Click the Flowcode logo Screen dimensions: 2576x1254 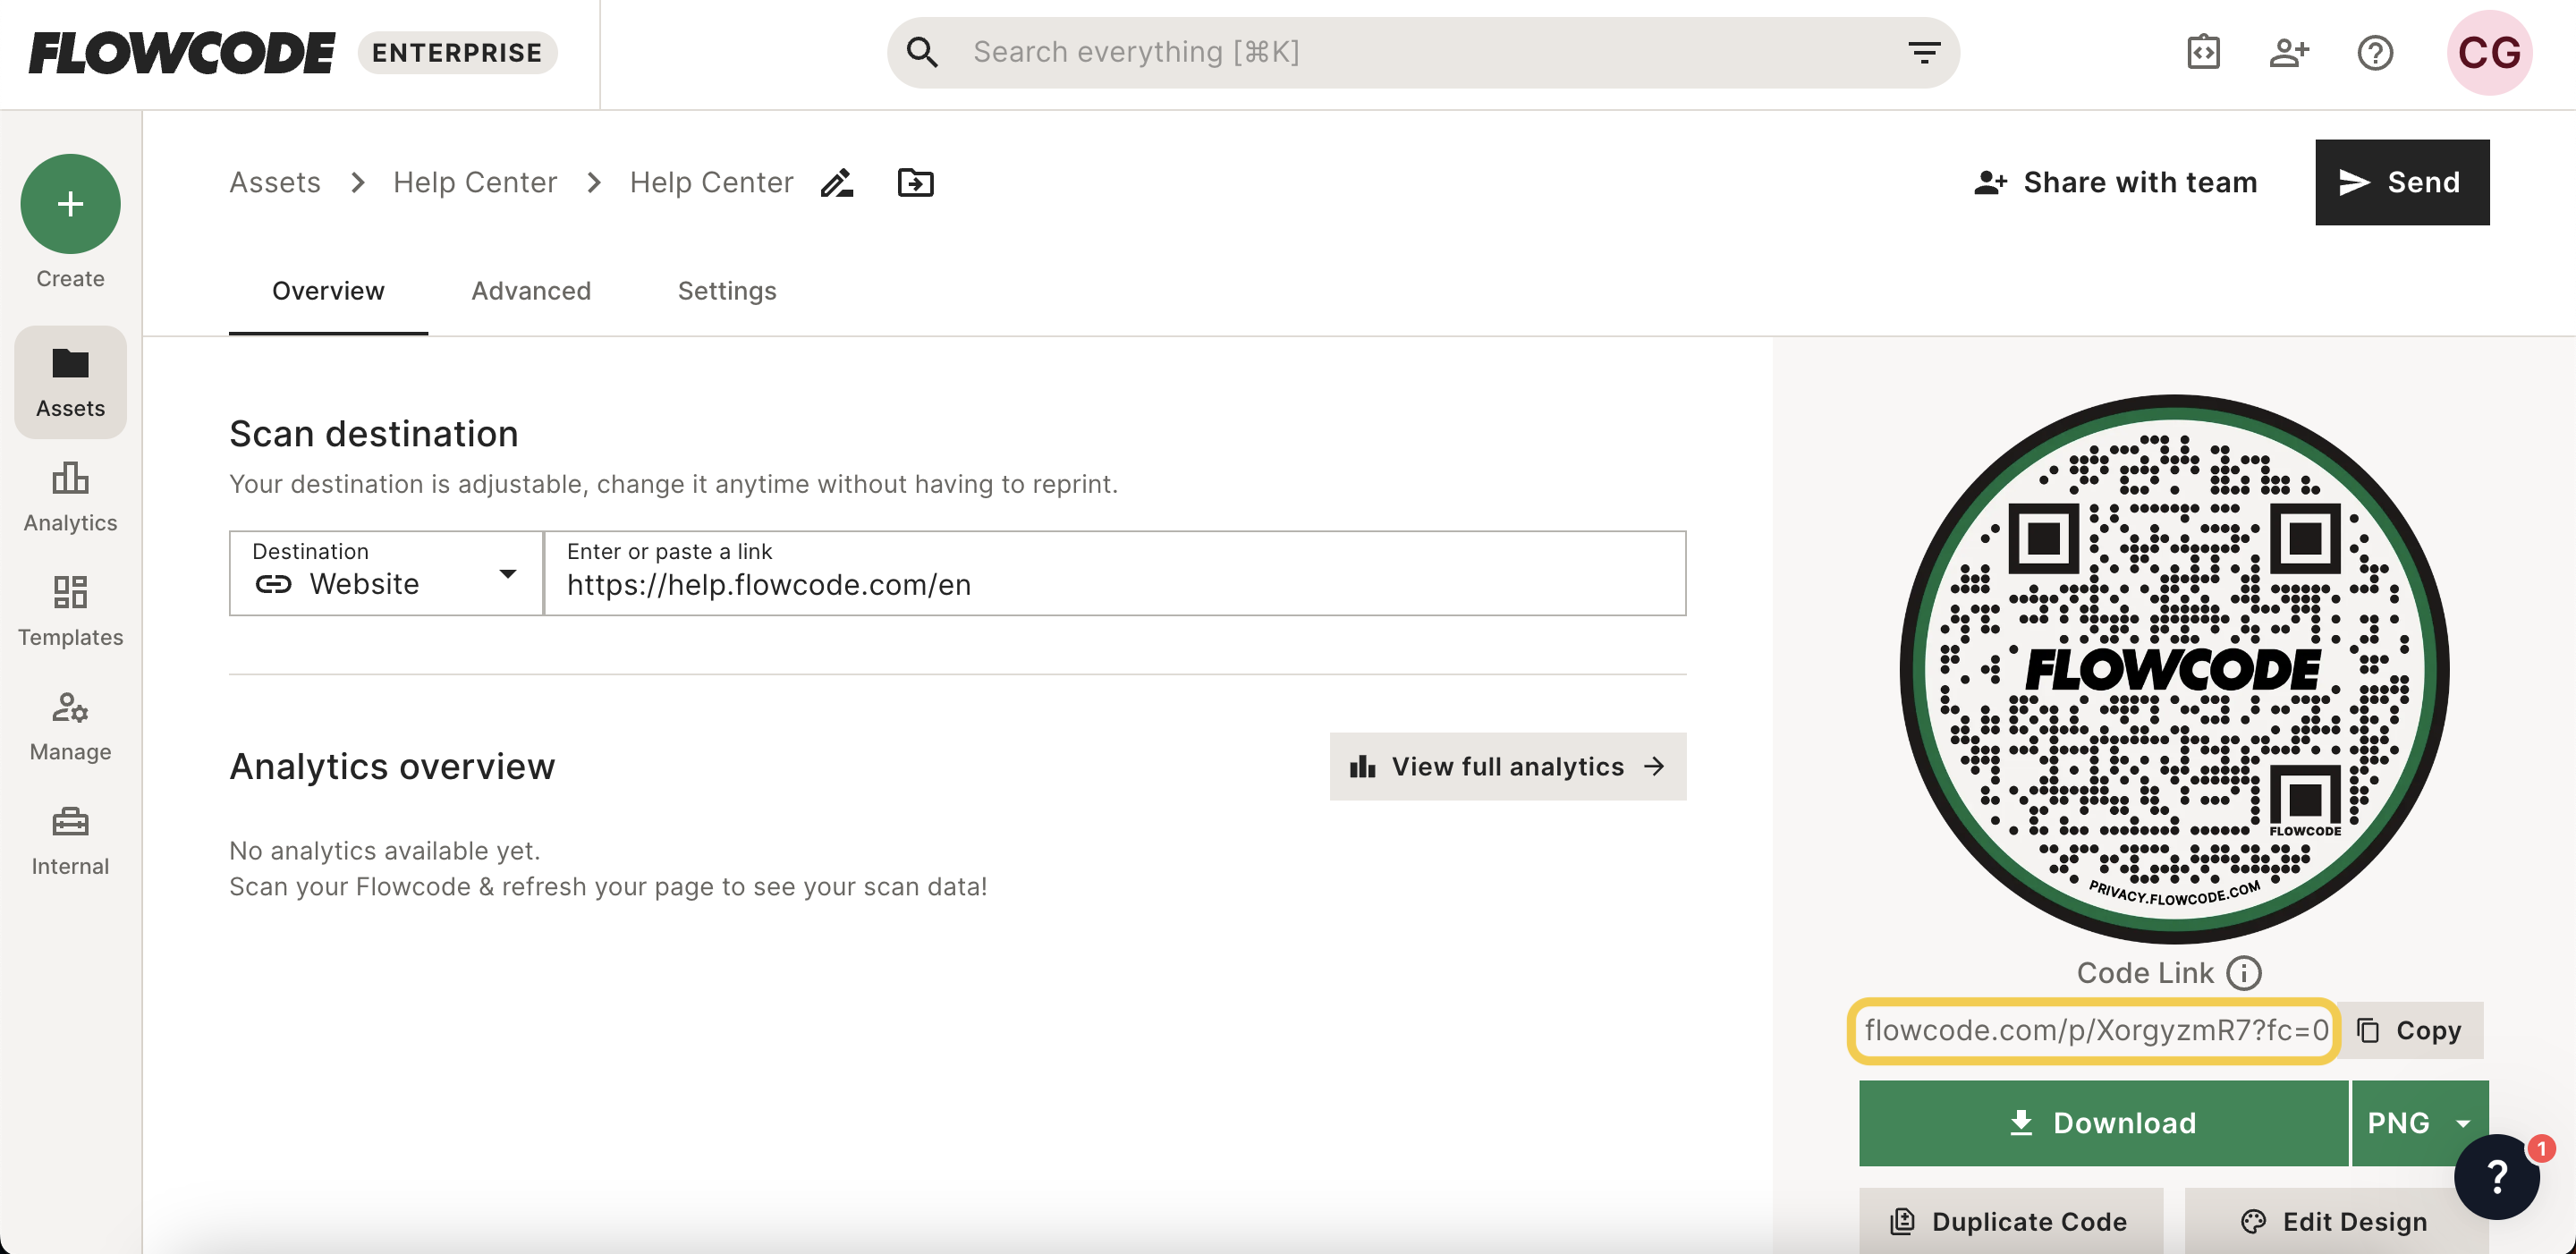click(182, 53)
